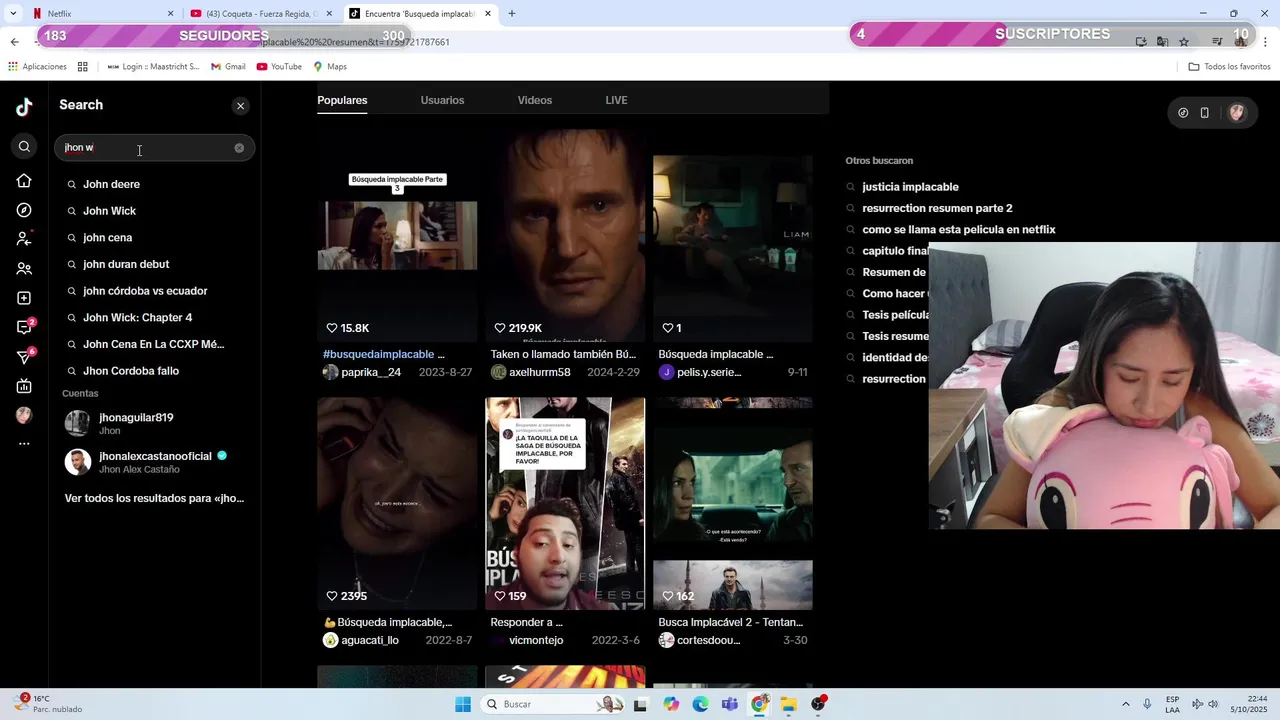The height and width of the screenshot is (720, 1280).
Task: Select the John Wick suggestion
Action: tap(109, 211)
